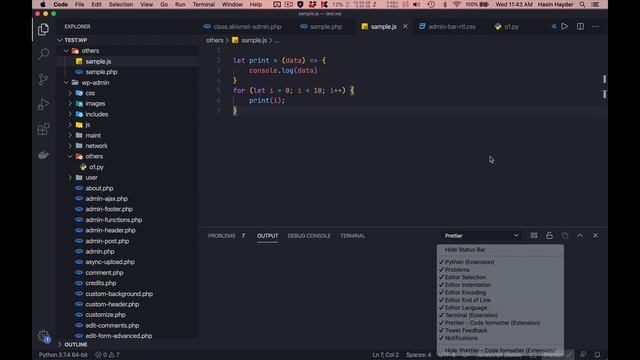Open macOS Control Center icon
Screen dimensions: 640x360
click(595, 4)
